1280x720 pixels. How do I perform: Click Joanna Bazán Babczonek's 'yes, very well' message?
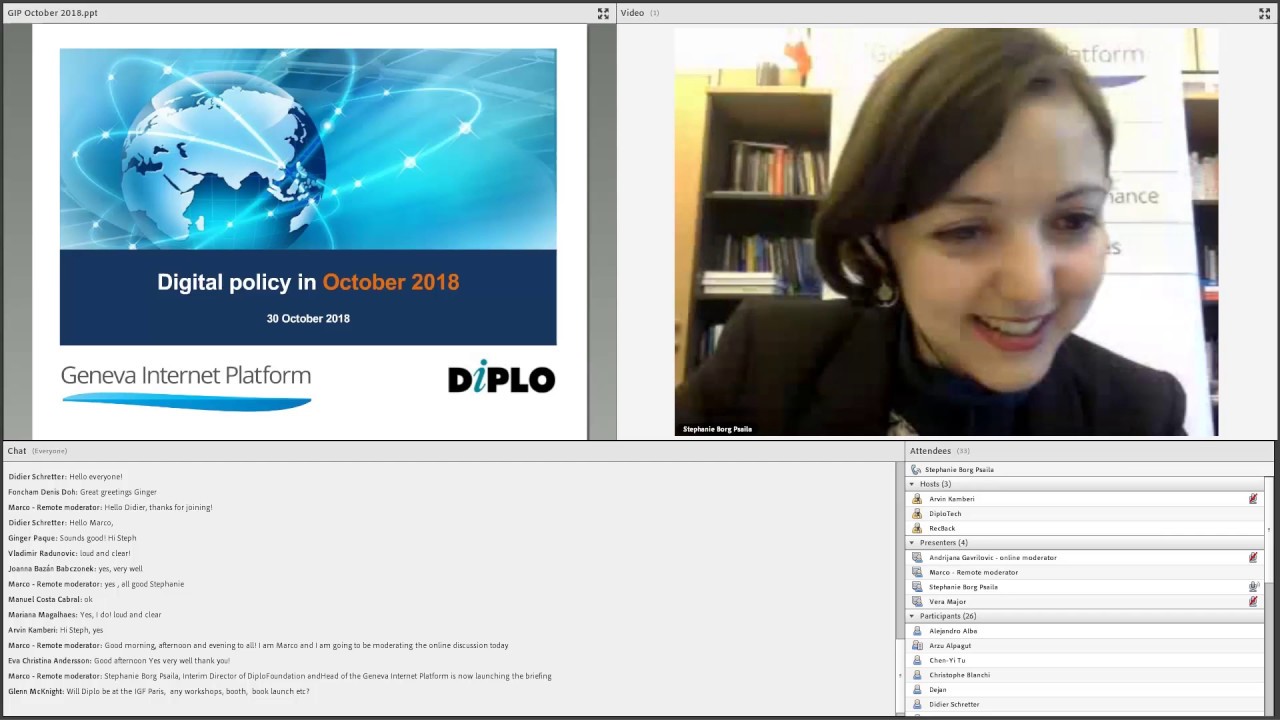point(76,569)
